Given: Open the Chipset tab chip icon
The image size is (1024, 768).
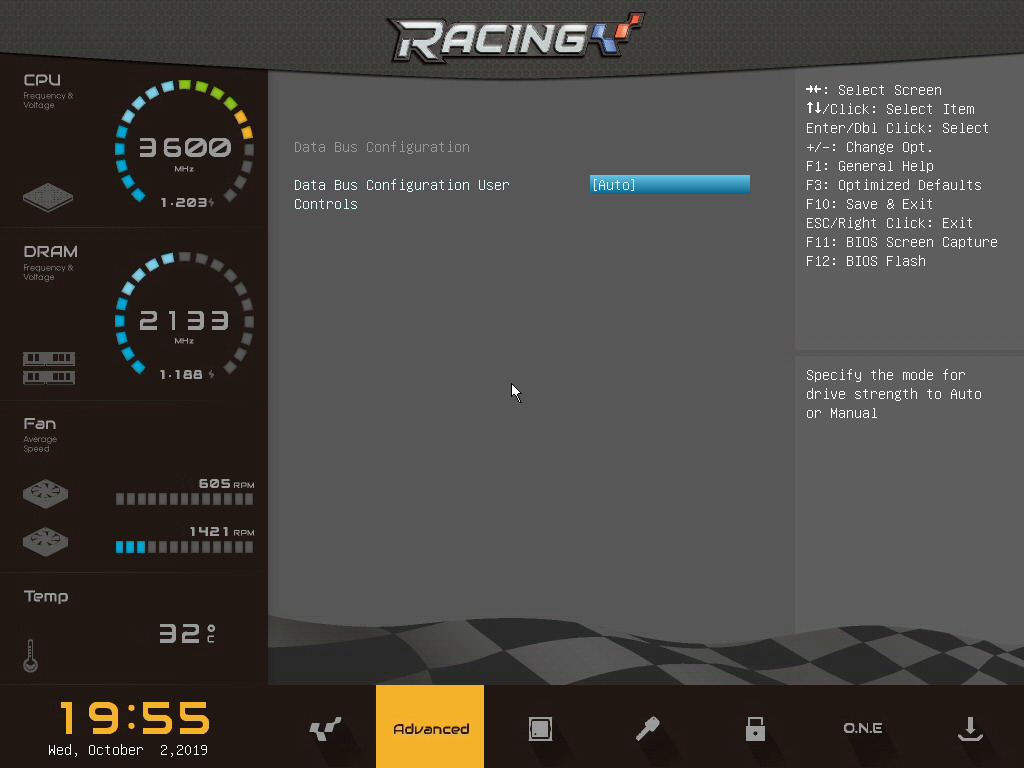Looking at the screenshot, I should pos(540,728).
